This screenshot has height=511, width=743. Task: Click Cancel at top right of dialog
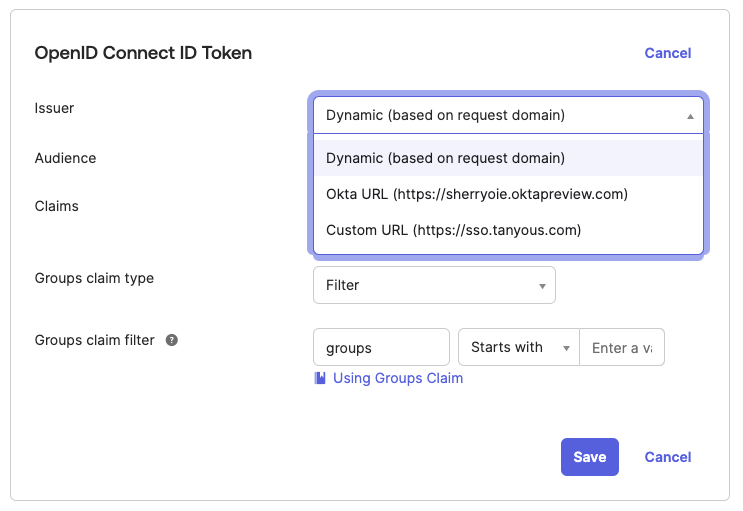click(668, 53)
